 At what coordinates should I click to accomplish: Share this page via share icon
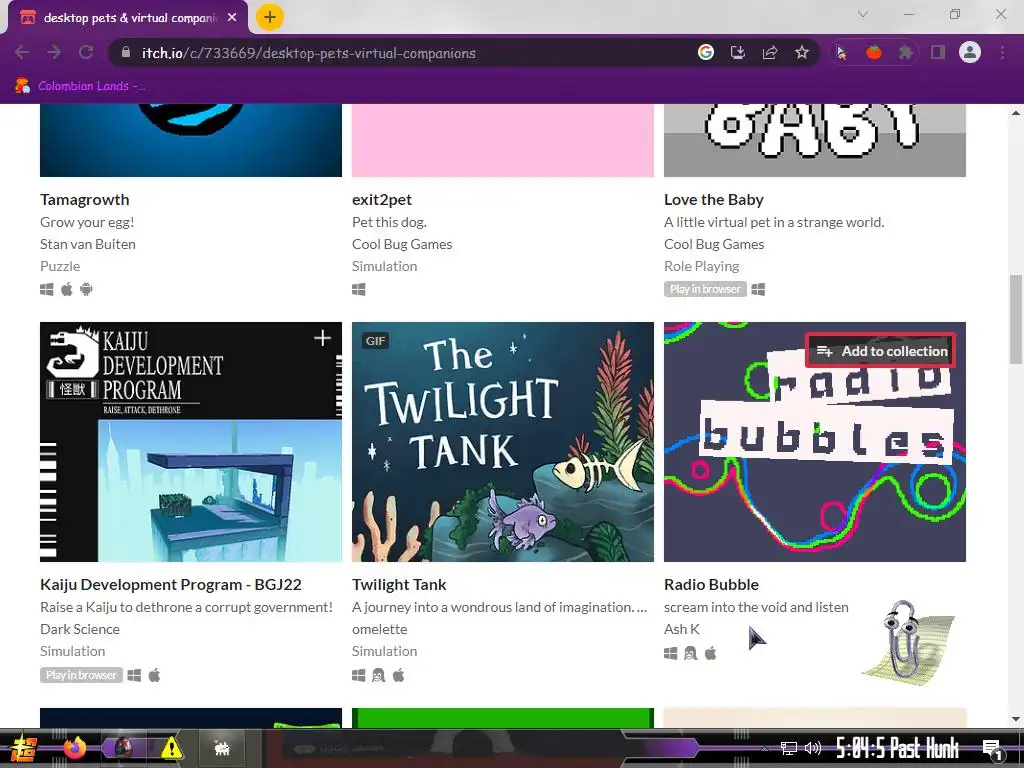pos(770,52)
